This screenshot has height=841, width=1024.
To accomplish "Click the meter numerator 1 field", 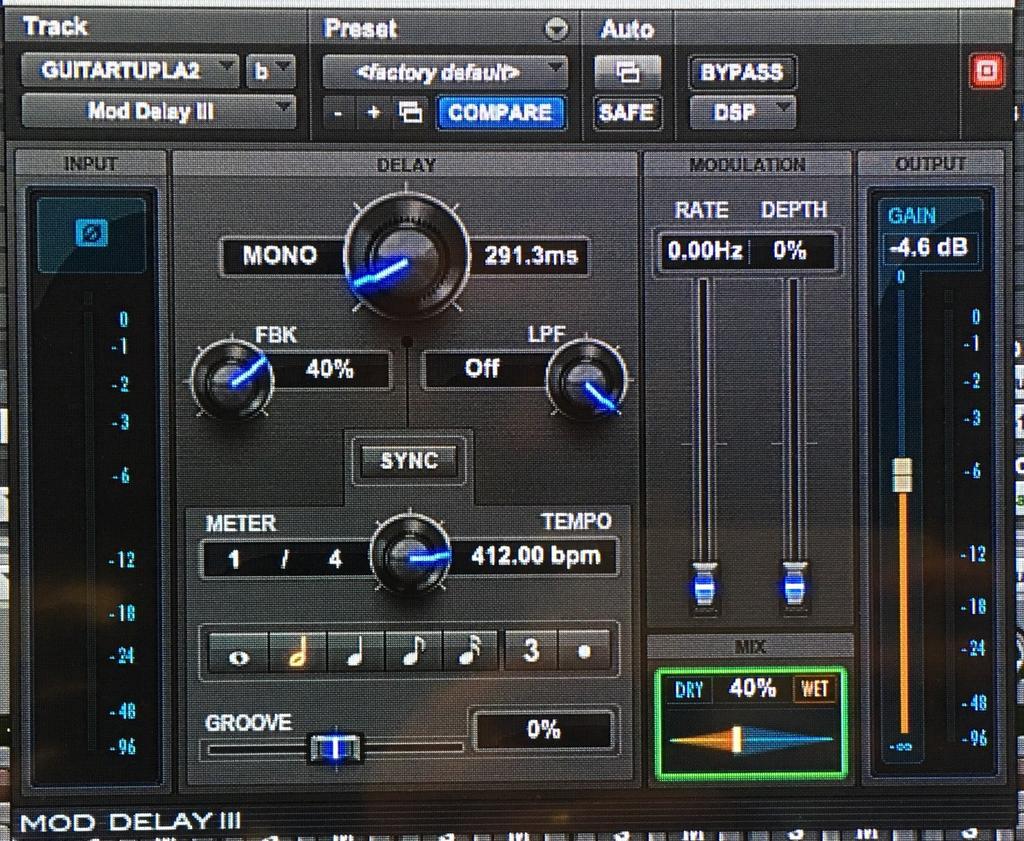I will tap(234, 560).
